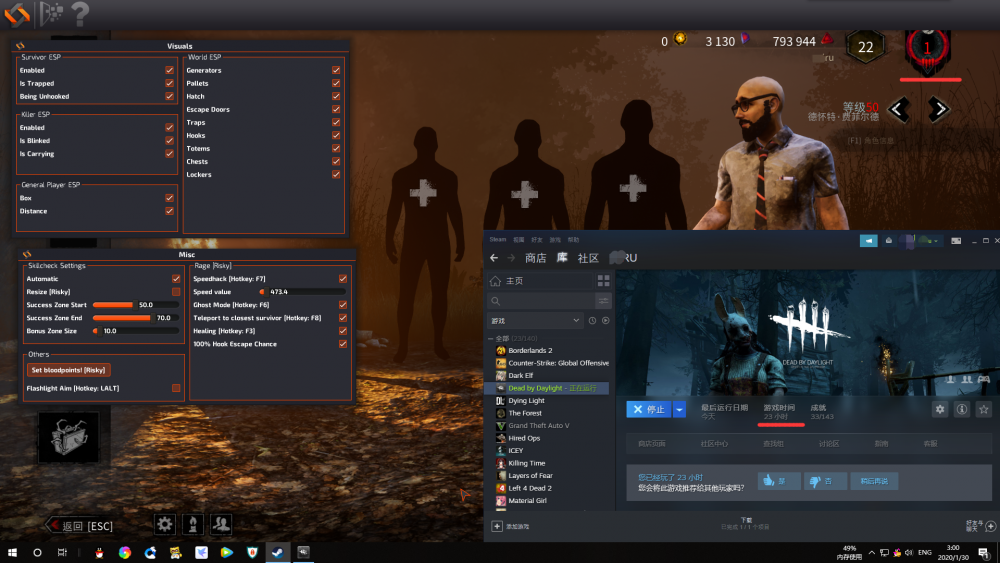Toggle 100% Hook Escape Chance checkbox
This screenshot has width=1000, height=563.
pos(343,344)
